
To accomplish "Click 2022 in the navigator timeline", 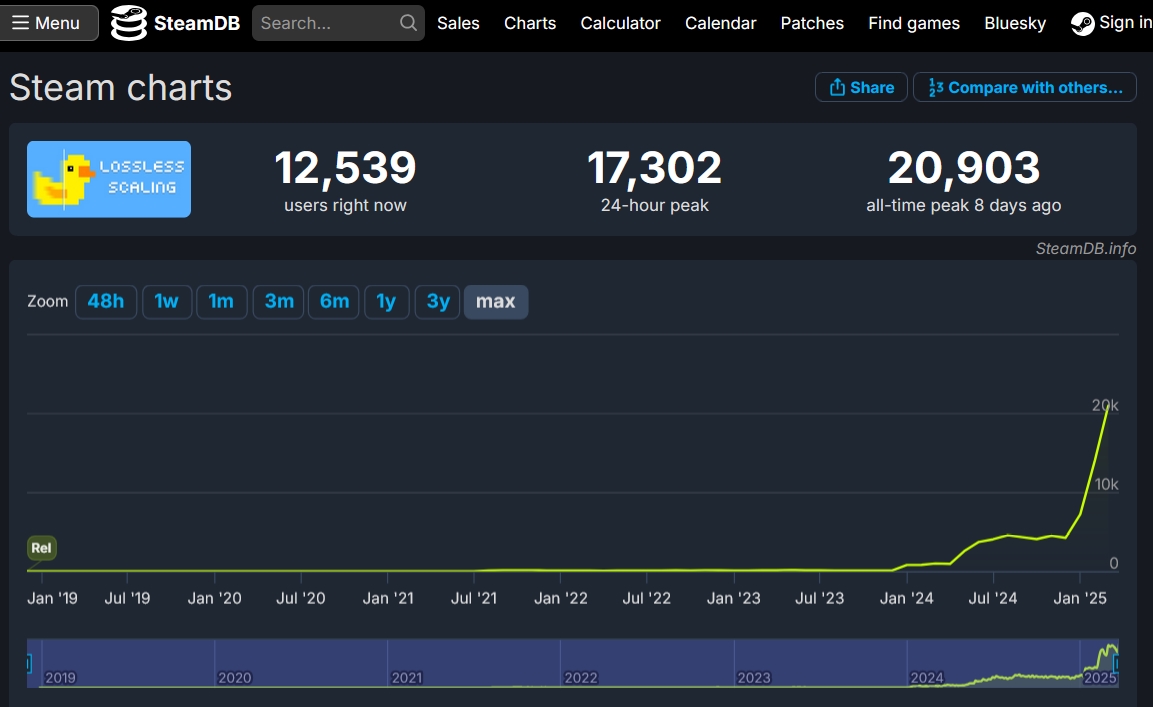I will pos(581,678).
